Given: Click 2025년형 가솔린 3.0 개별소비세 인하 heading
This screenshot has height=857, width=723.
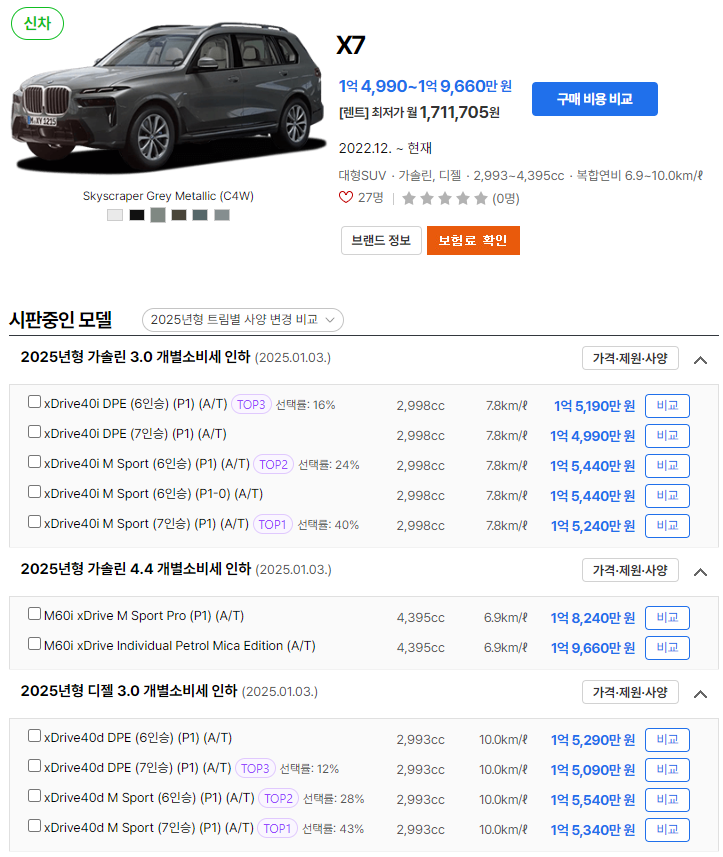Looking at the screenshot, I should point(136,357).
